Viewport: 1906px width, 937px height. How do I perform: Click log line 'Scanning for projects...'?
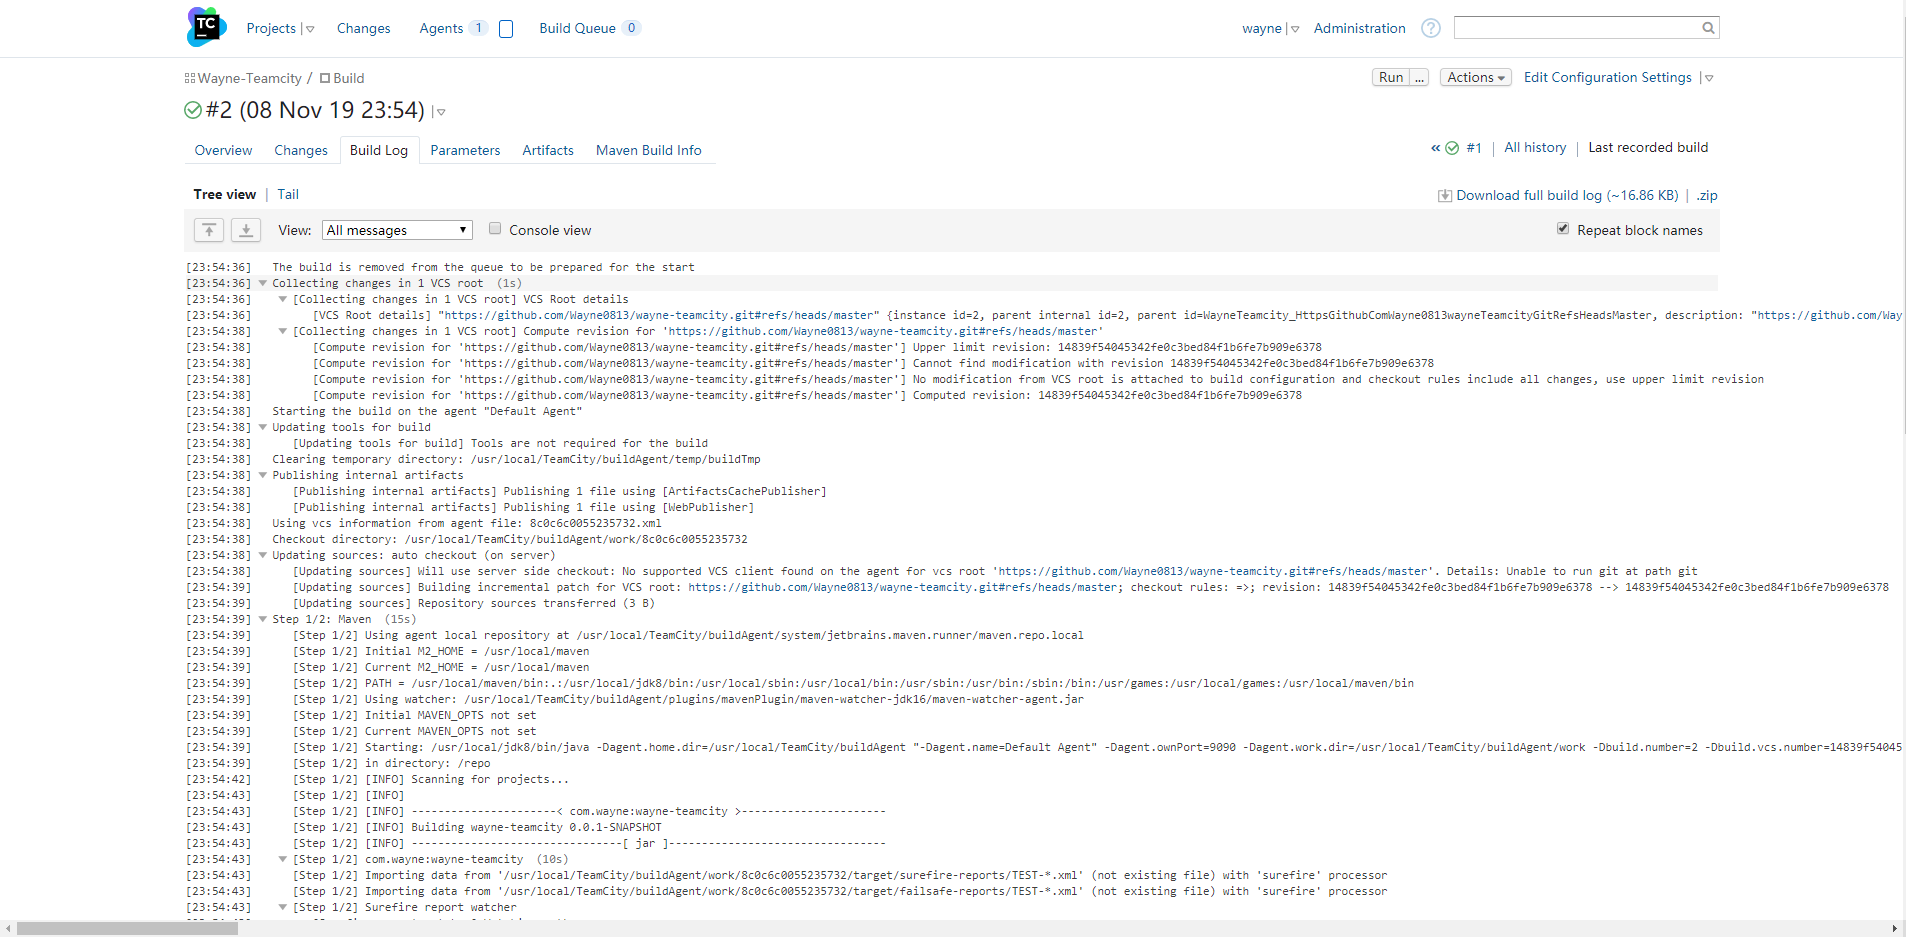pyautogui.click(x=431, y=779)
